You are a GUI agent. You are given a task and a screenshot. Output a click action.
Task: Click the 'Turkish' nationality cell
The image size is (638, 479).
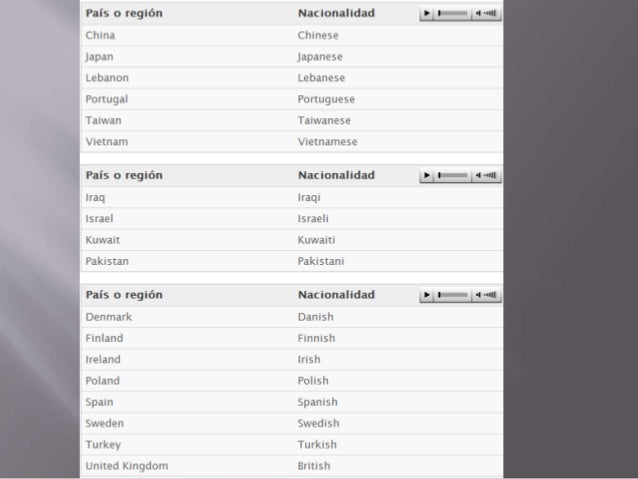317,445
